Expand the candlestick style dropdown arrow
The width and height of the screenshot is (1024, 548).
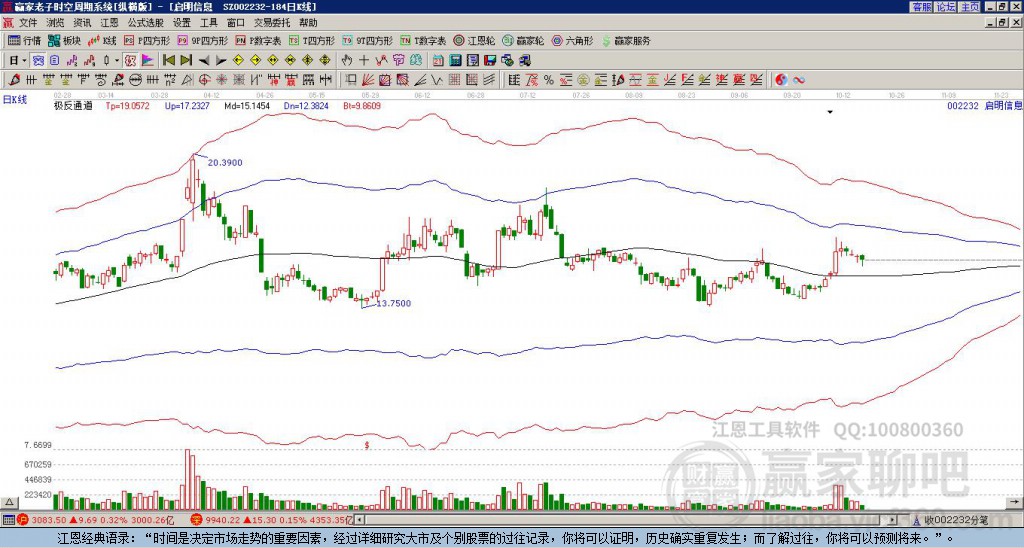(117, 60)
